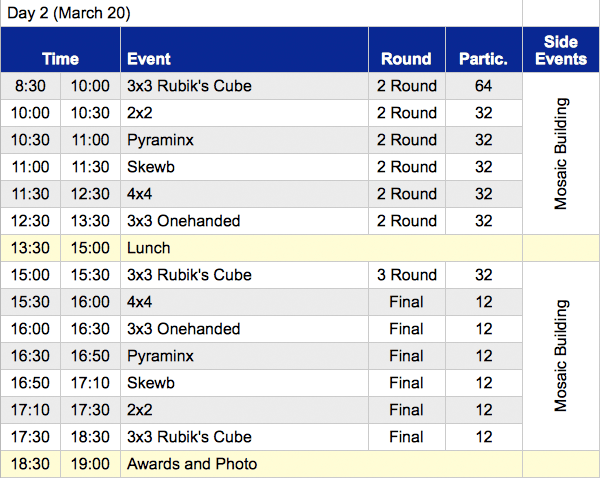This screenshot has width=600, height=478.
Task: Click the 3 Round cell
Action: coord(406,275)
